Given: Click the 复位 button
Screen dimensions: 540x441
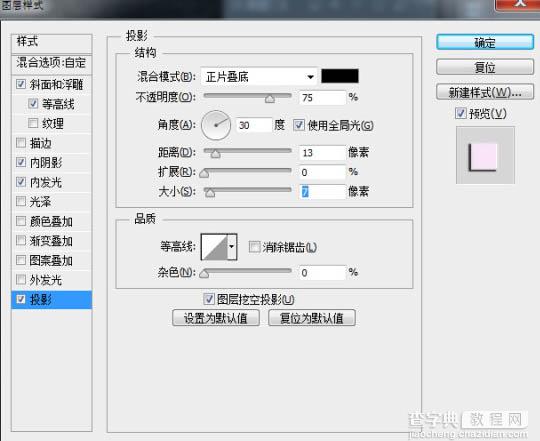Looking at the screenshot, I should pyautogui.click(x=485, y=67).
